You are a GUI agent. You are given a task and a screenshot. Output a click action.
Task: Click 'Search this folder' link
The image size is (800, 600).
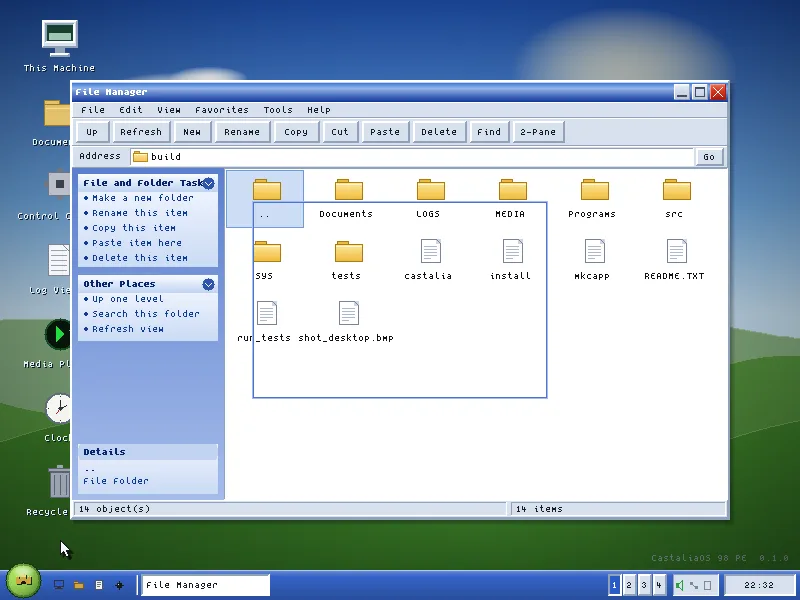coord(146,314)
